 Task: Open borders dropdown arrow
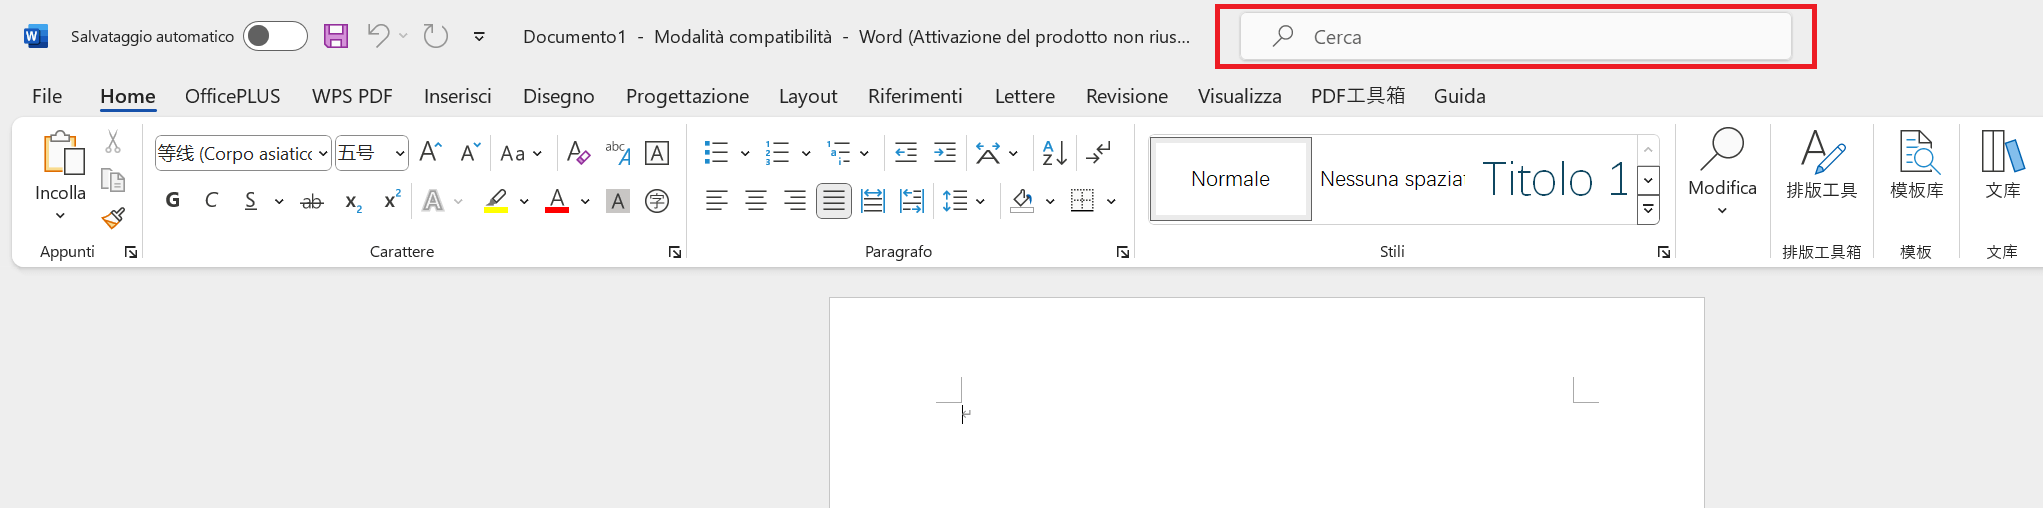[x=1111, y=201]
